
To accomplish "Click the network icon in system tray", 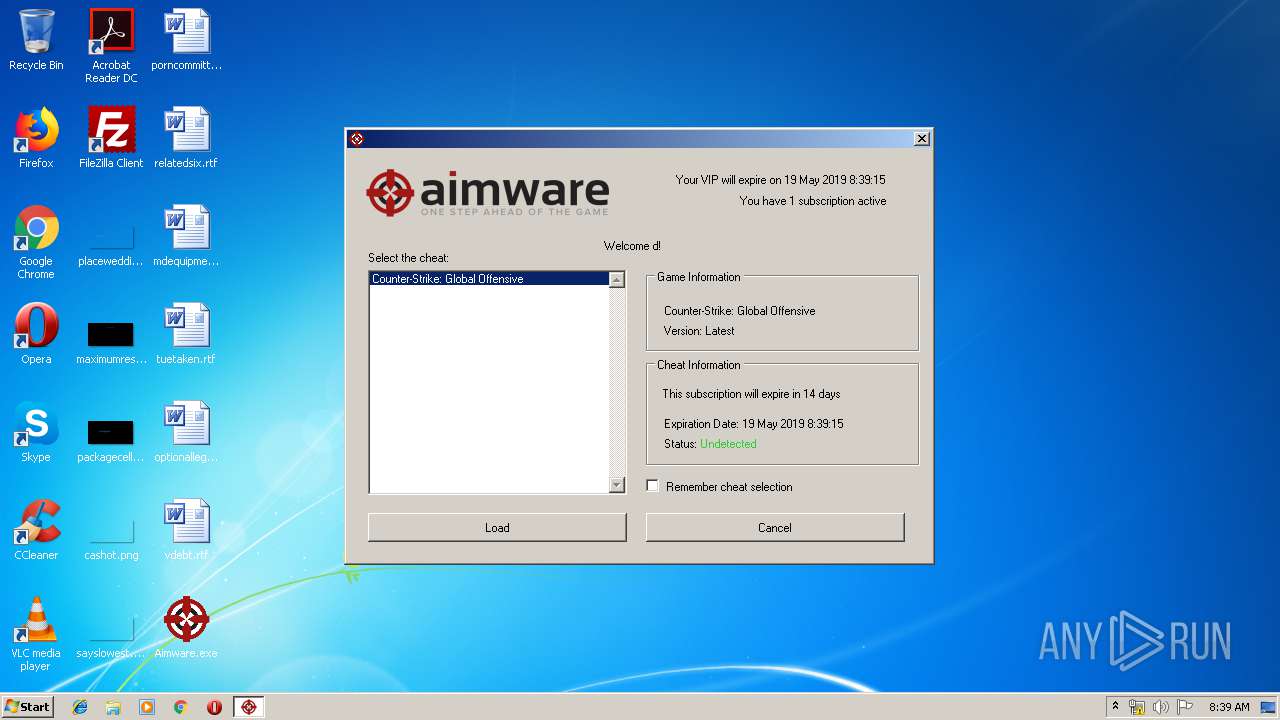I will [x=1137, y=707].
